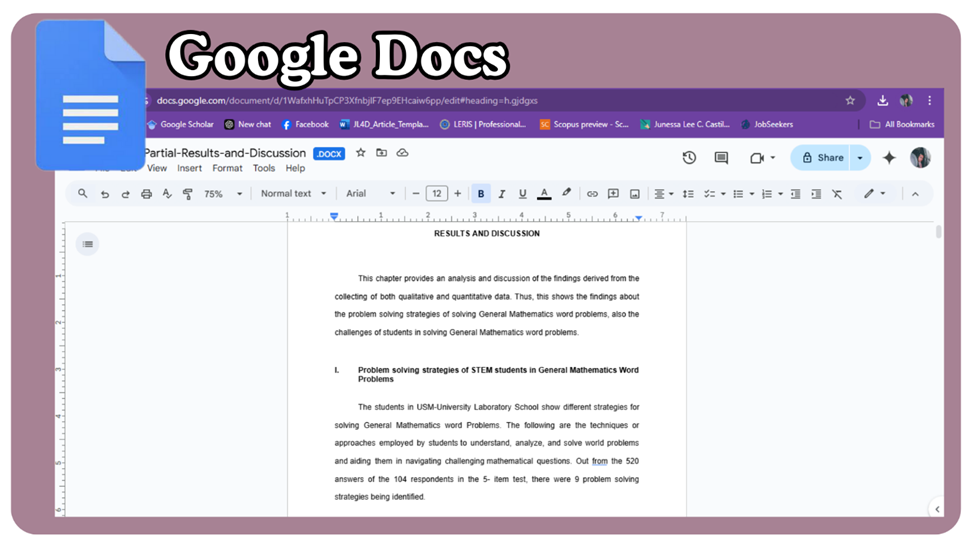The image size is (975, 548).
Task: Open the Chrome three-dot menu
Action: pos(930,100)
